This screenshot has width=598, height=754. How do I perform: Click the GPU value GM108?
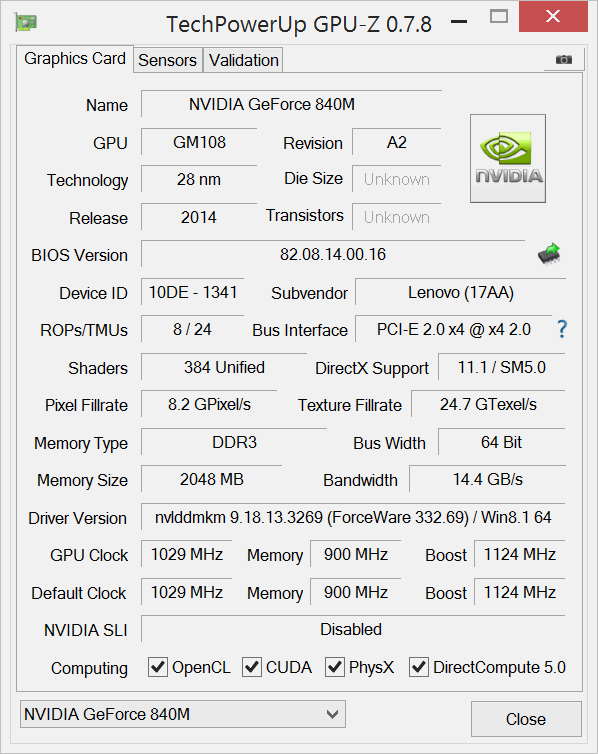pyautogui.click(x=199, y=142)
